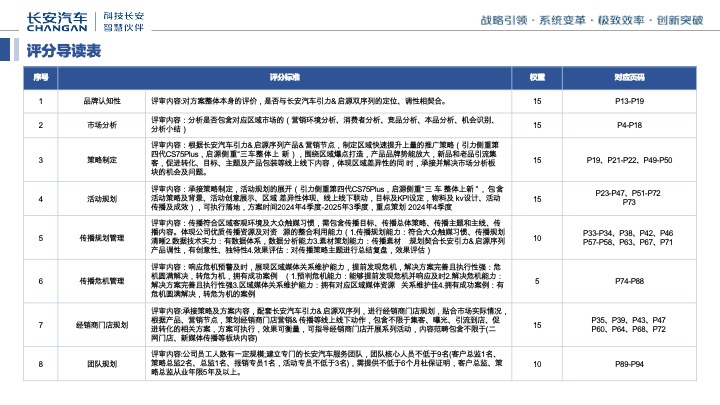Select weight value 10 in row 8
The width and height of the screenshot is (720, 405).
(x=537, y=364)
